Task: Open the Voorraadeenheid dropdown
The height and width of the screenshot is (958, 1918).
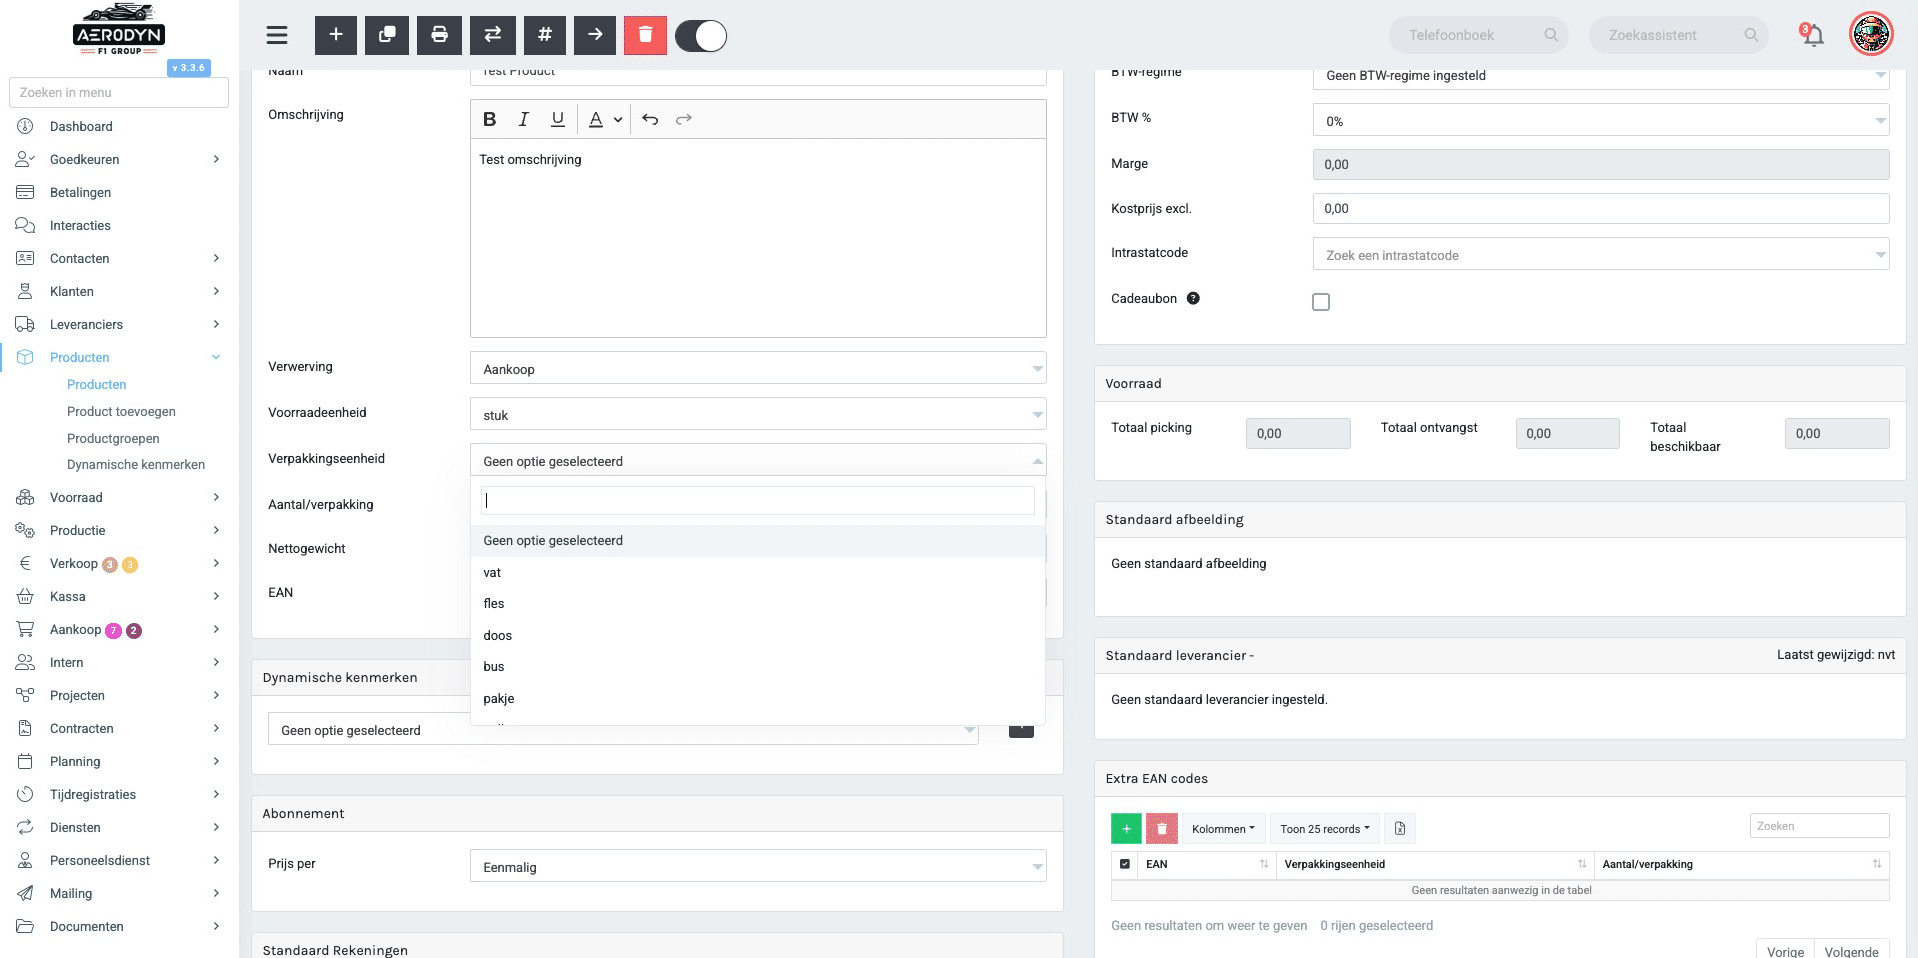Action: point(758,414)
